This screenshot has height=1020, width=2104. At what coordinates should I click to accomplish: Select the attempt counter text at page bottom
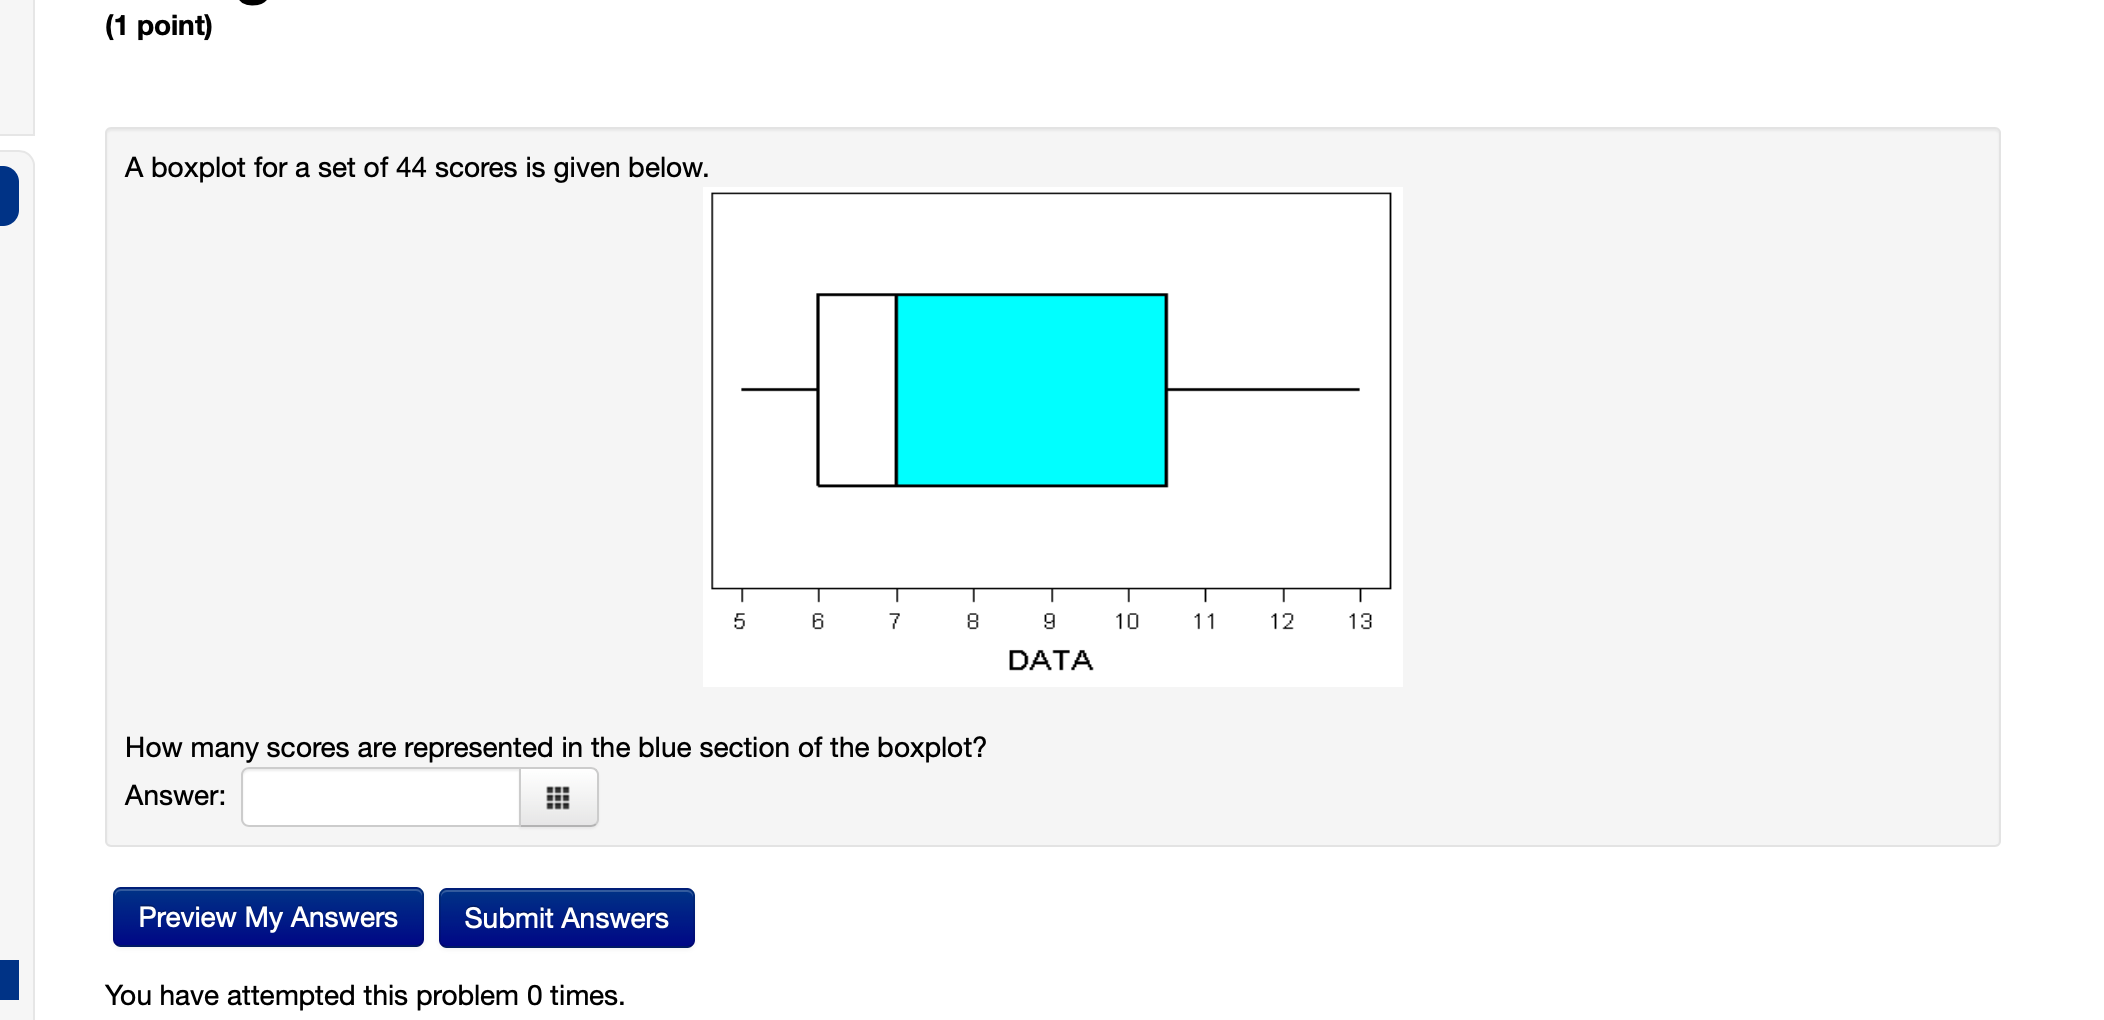coord(364,994)
